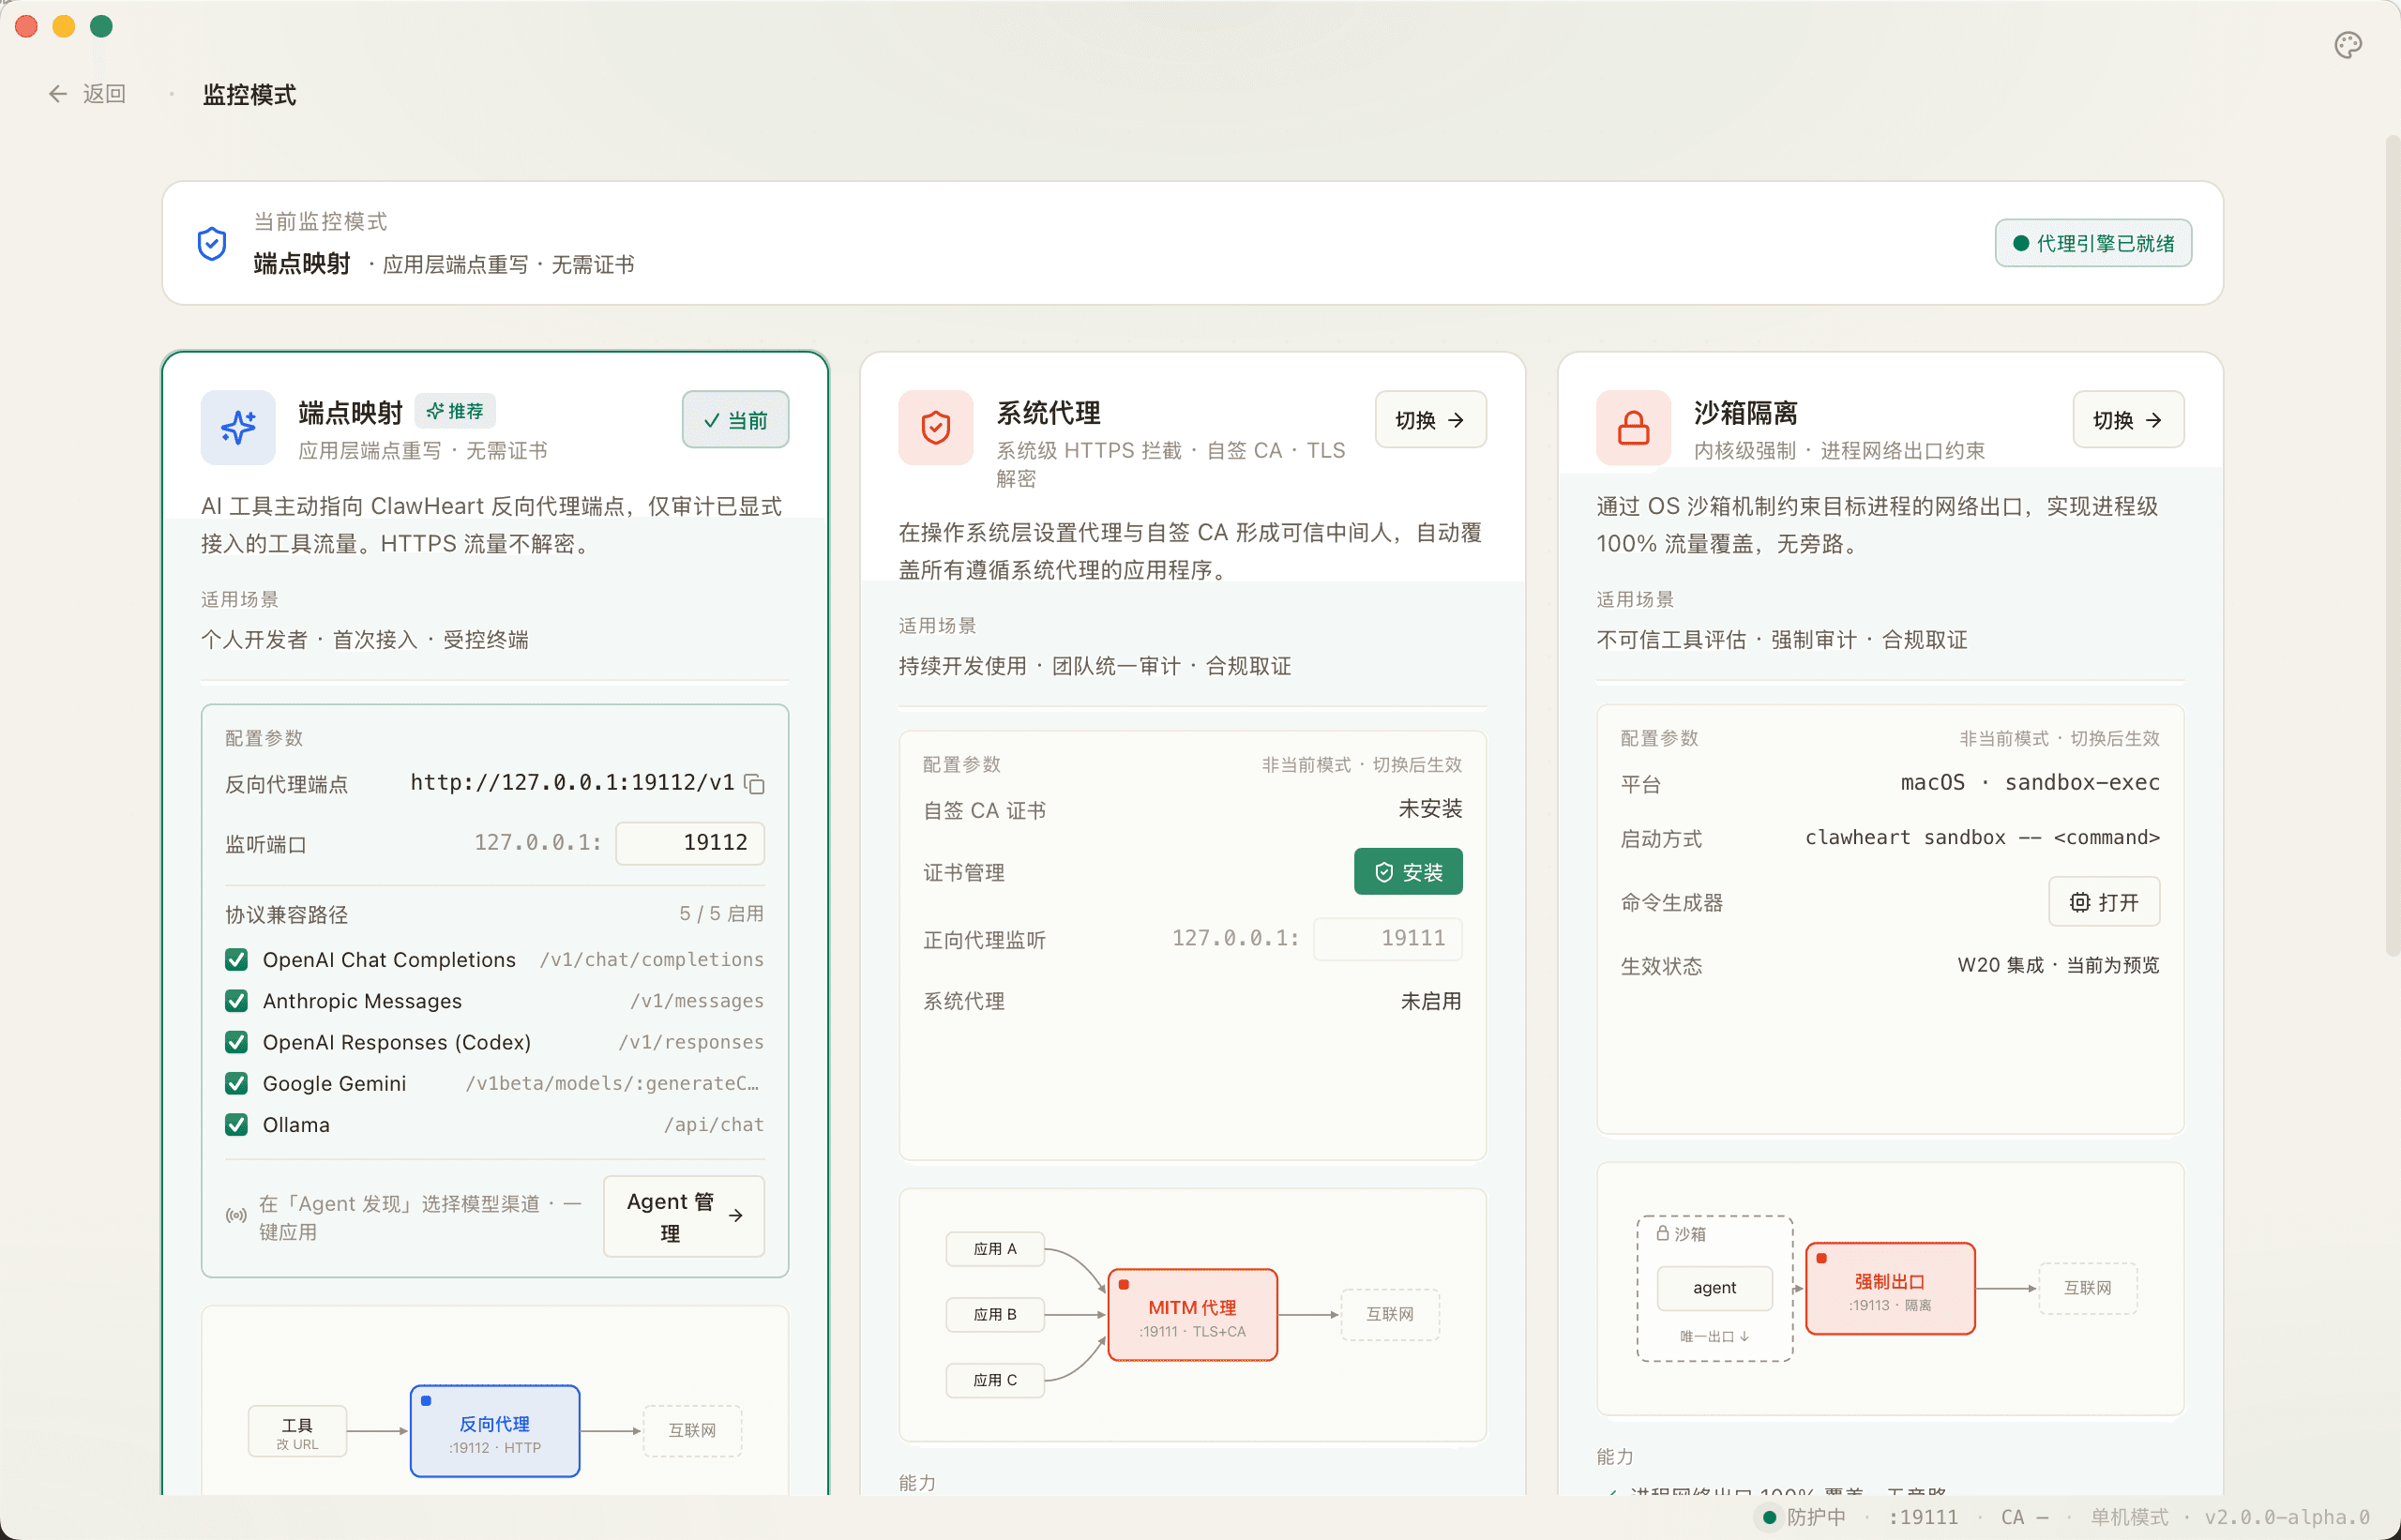
Task: Uncheck OpenAI Responses (Codex) path
Action: coord(236,1042)
